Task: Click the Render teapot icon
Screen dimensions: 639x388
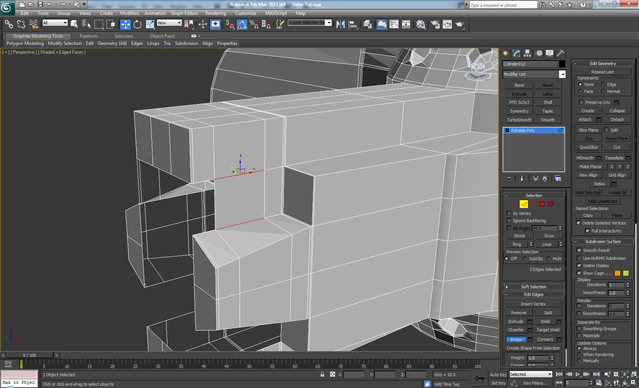Action: 460,24
